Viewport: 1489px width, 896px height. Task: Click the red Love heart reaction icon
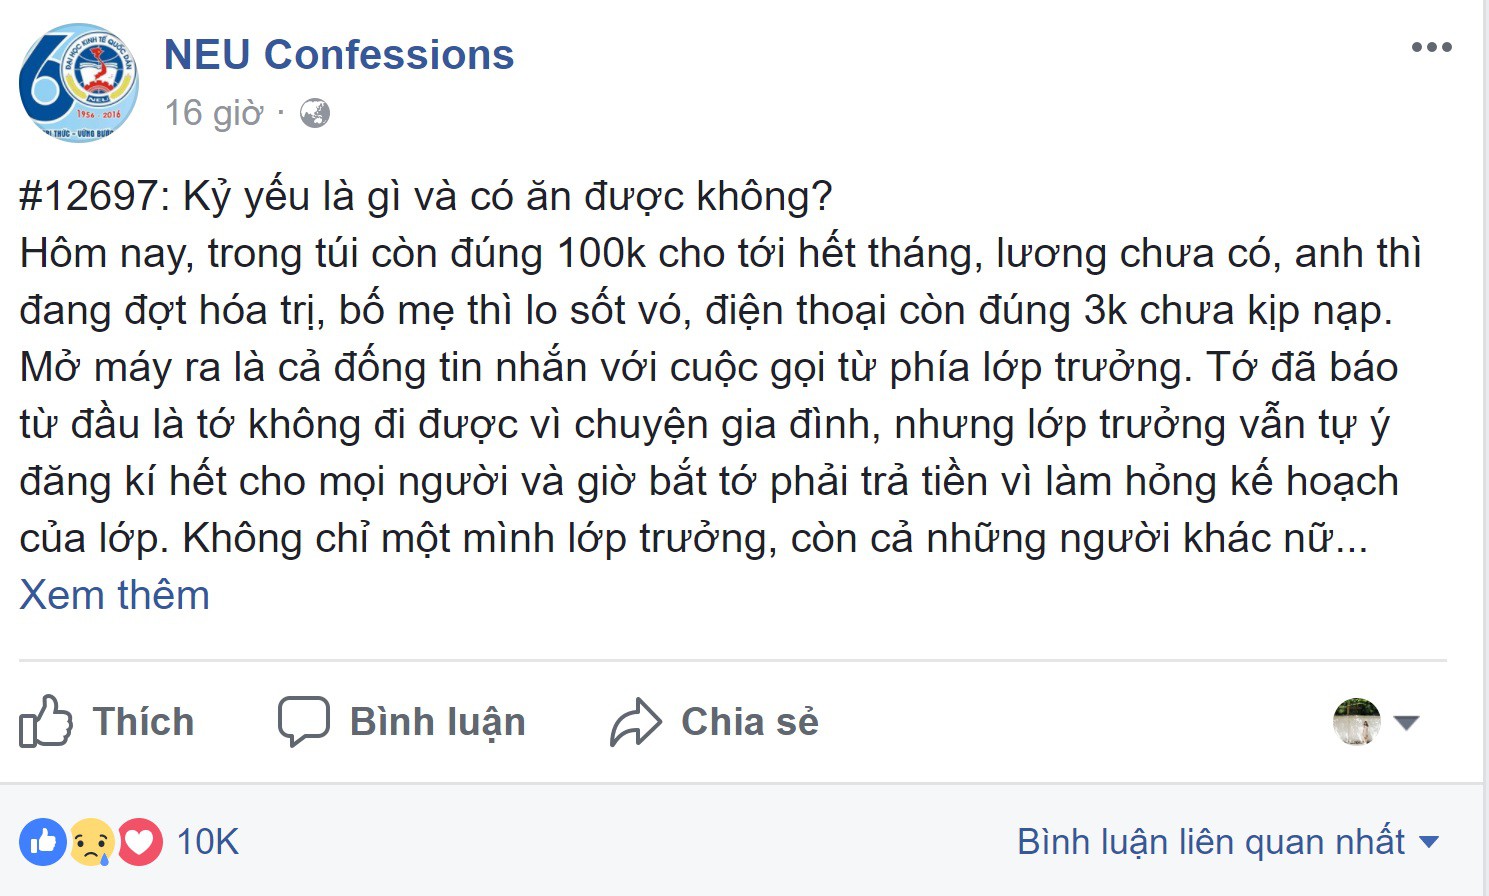point(138,841)
